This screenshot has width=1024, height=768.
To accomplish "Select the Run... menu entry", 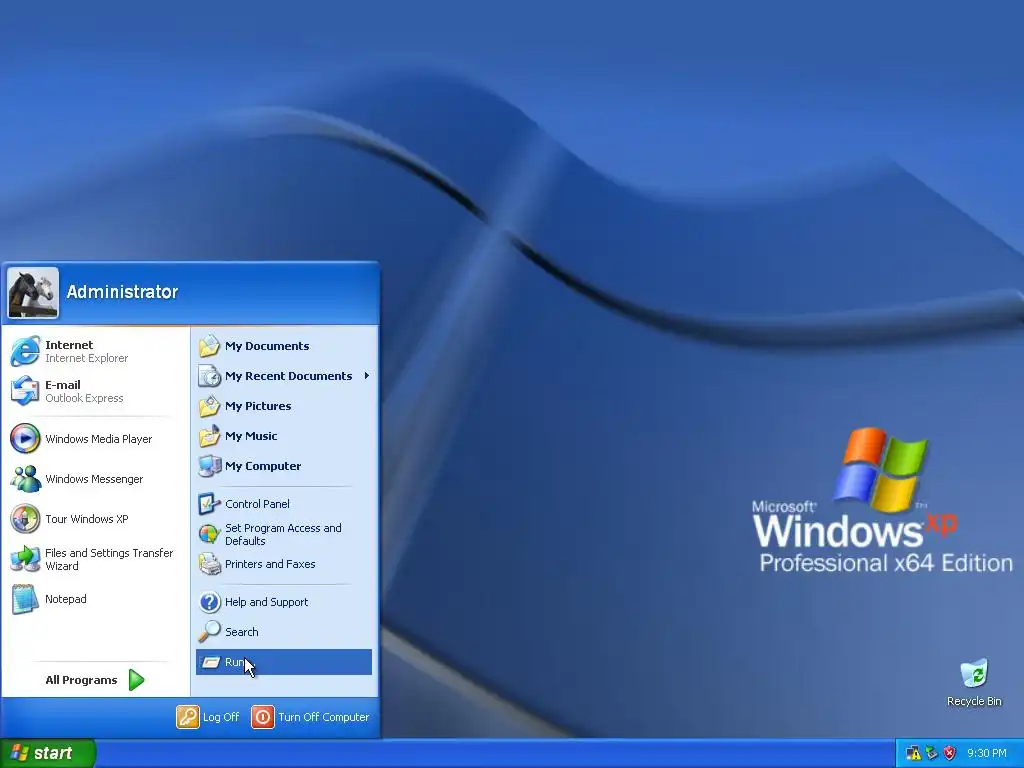I will pos(284,662).
